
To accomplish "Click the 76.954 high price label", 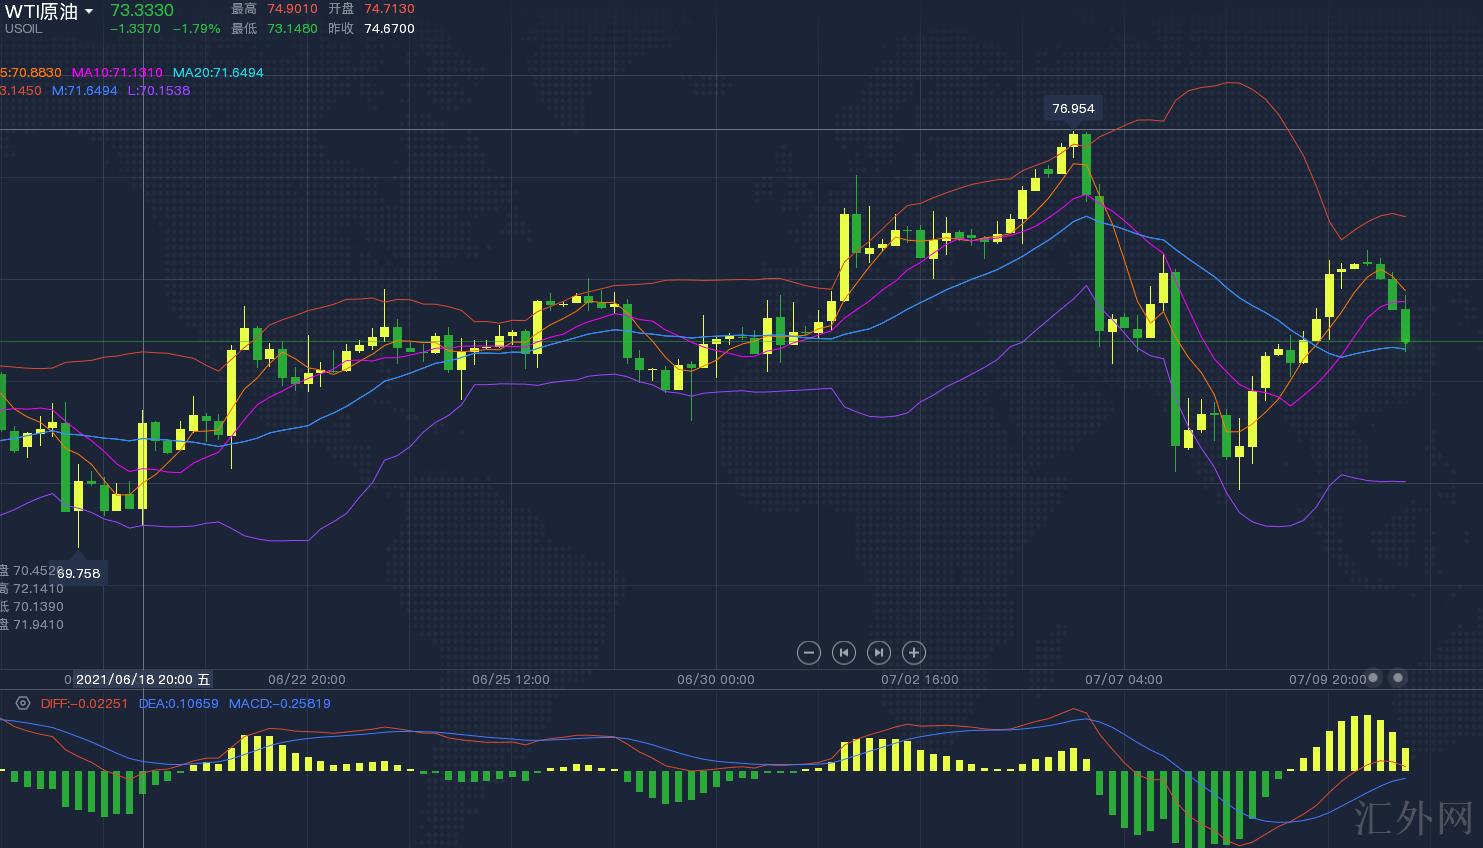I will 1073,108.
